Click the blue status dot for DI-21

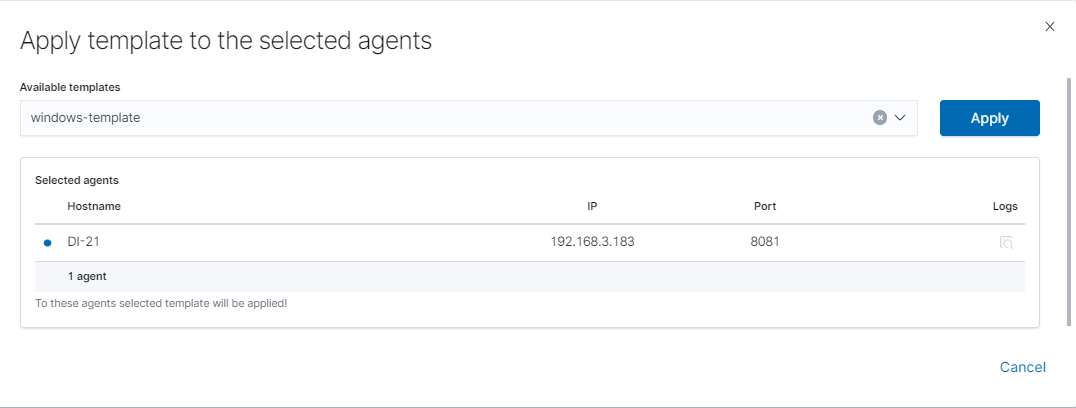pos(47,243)
